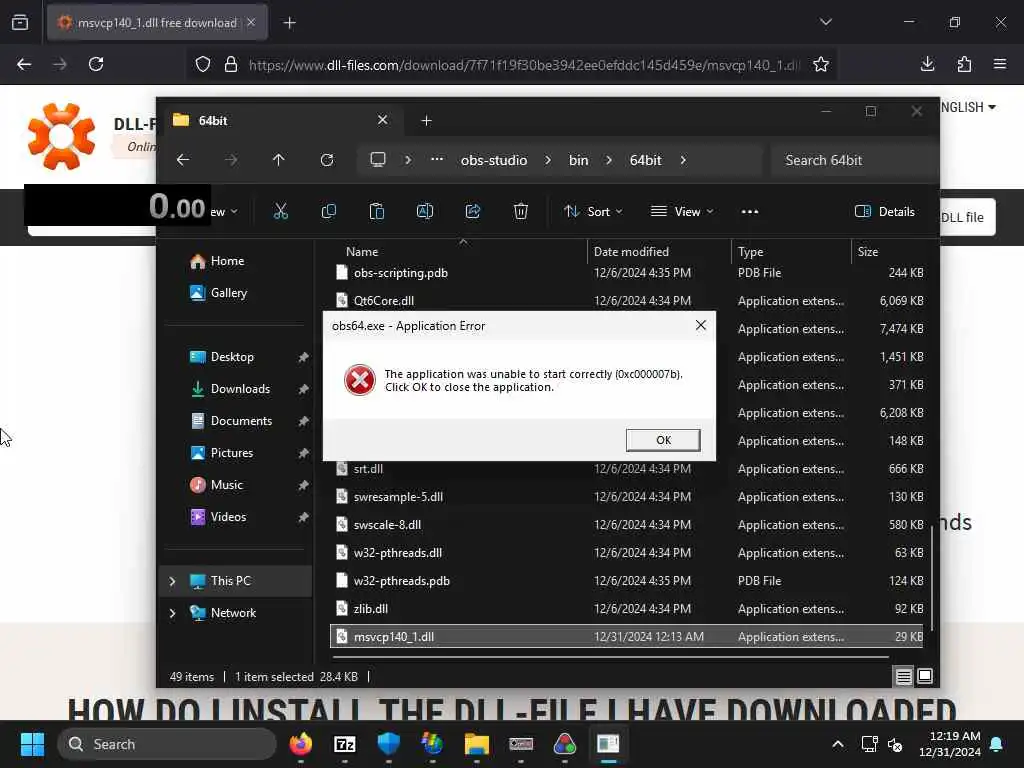The height and width of the screenshot is (768, 1024).
Task: Open the View dropdown in Explorer
Action: (x=682, y=212)
